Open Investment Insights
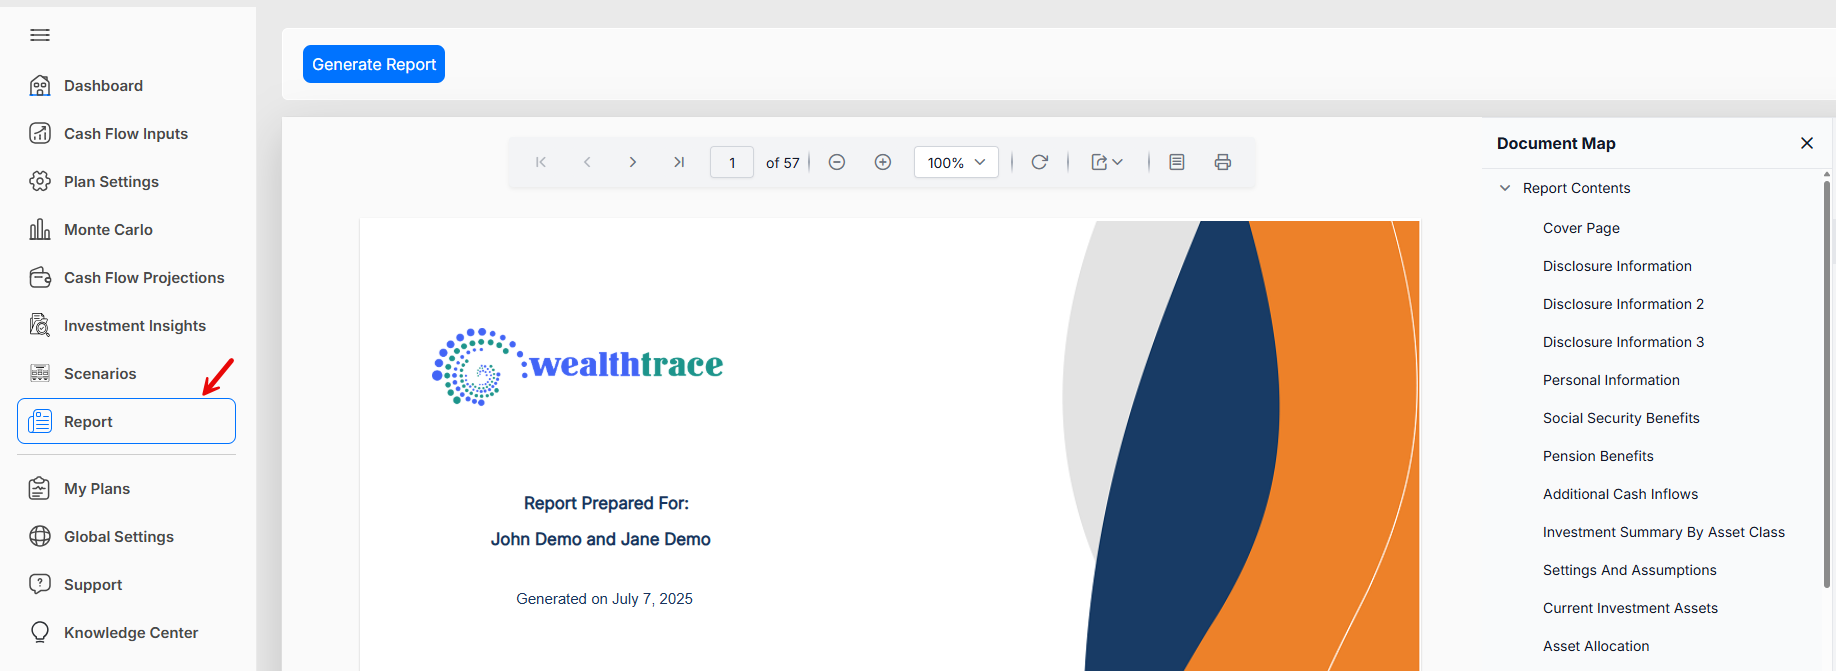Image resolution: width=1836 pixels, height=671 pixels. [x=135, y=326]
